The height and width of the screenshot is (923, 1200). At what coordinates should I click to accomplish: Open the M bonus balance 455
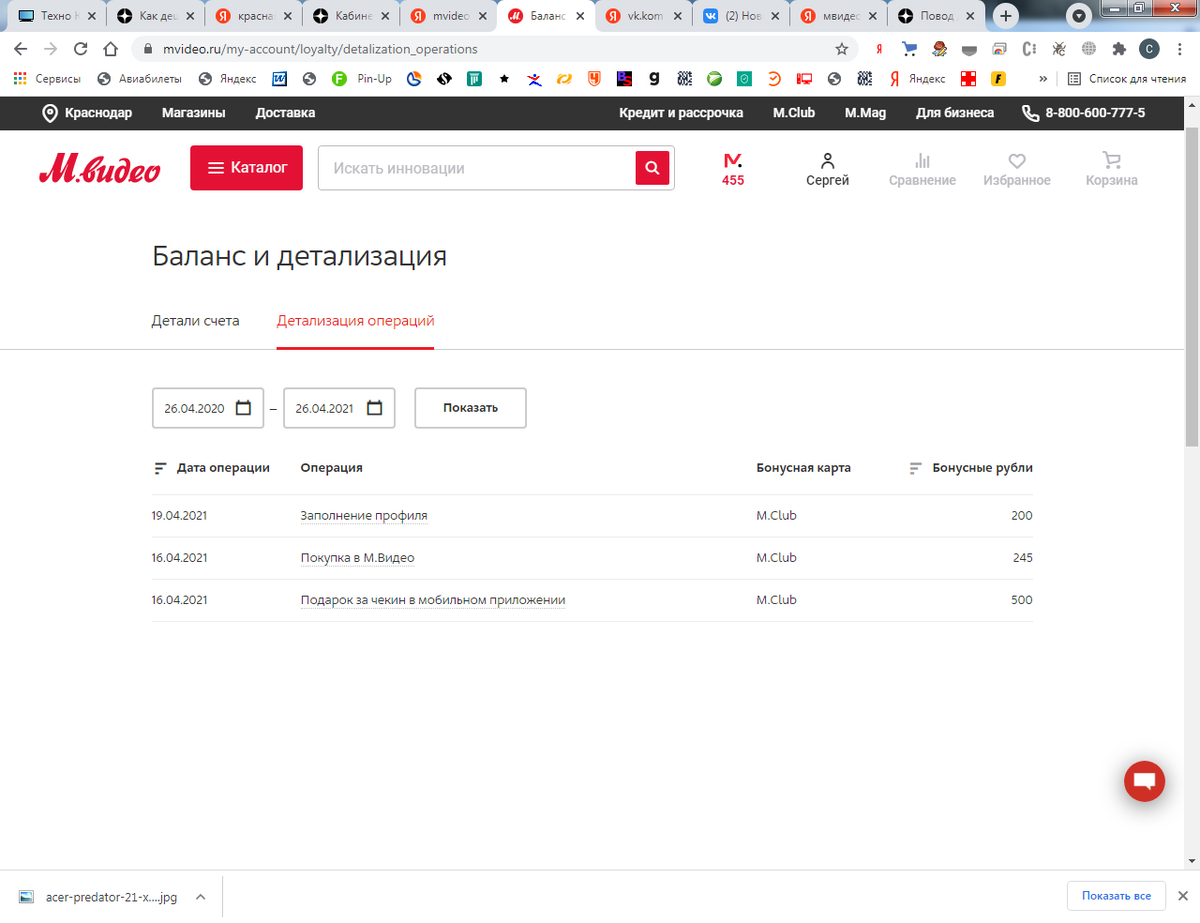point(733,169)
